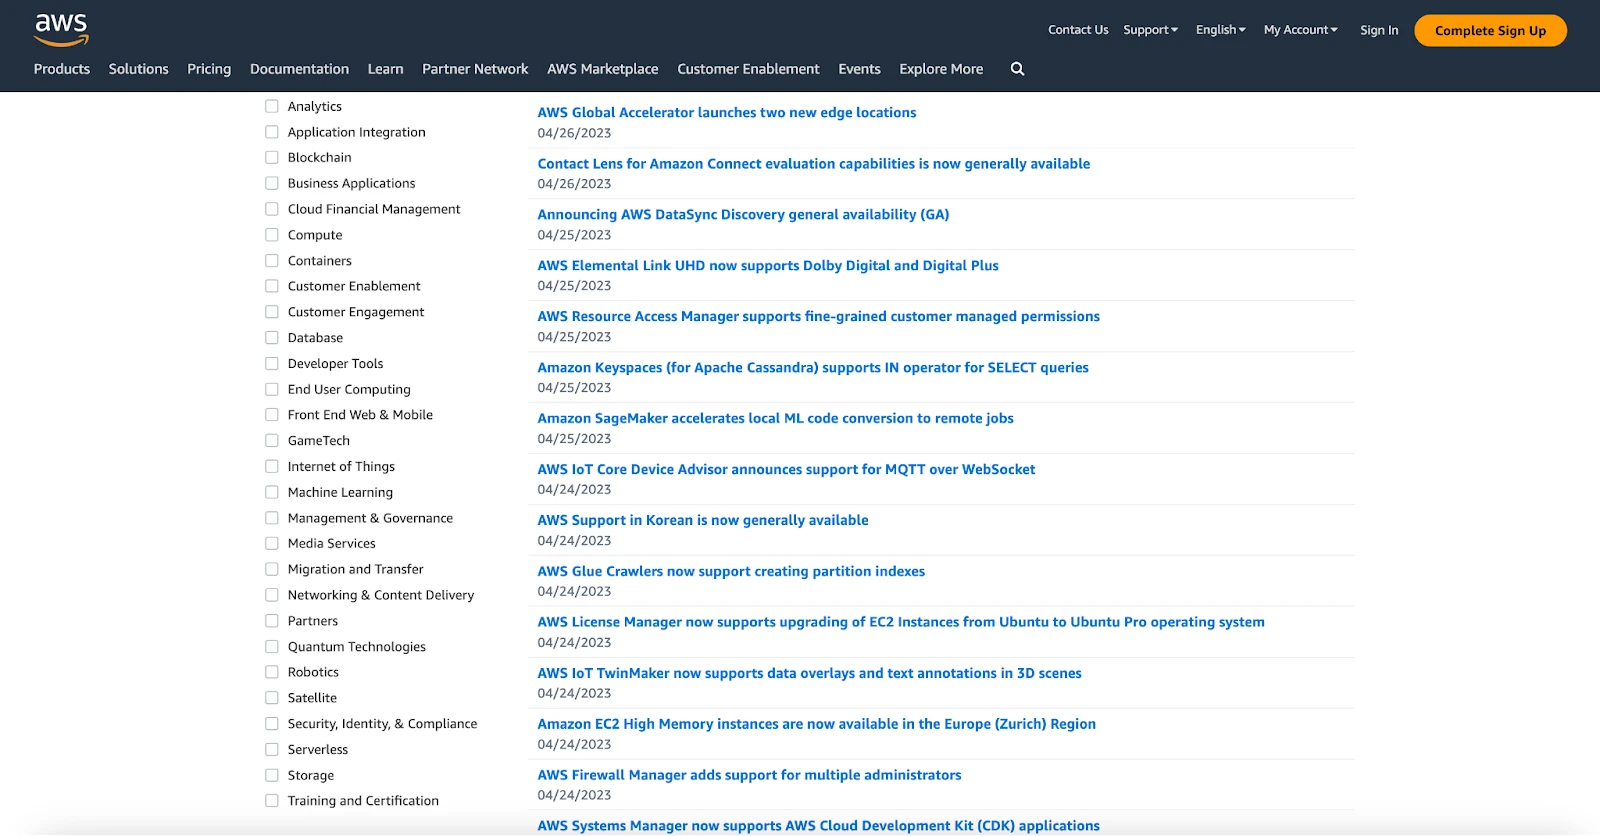Check Networking & Content Delivery
This screenshot has height=836, width=1600.
[272, 595]
